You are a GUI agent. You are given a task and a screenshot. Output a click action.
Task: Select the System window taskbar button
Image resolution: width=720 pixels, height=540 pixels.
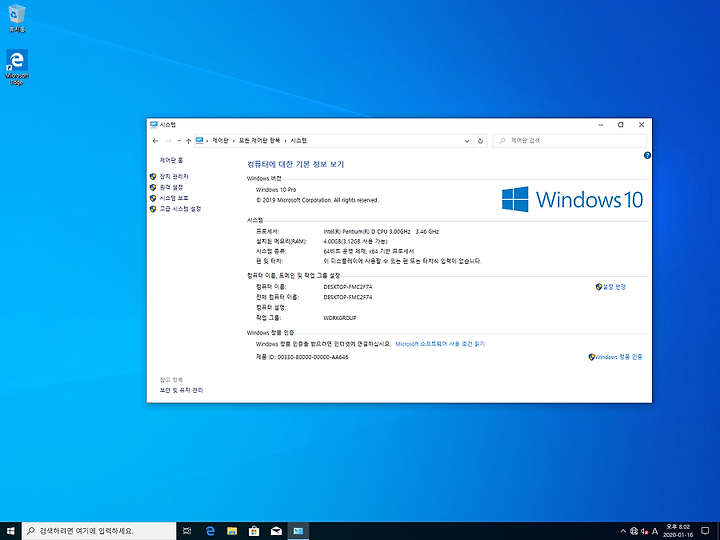[x=298, y=531]
